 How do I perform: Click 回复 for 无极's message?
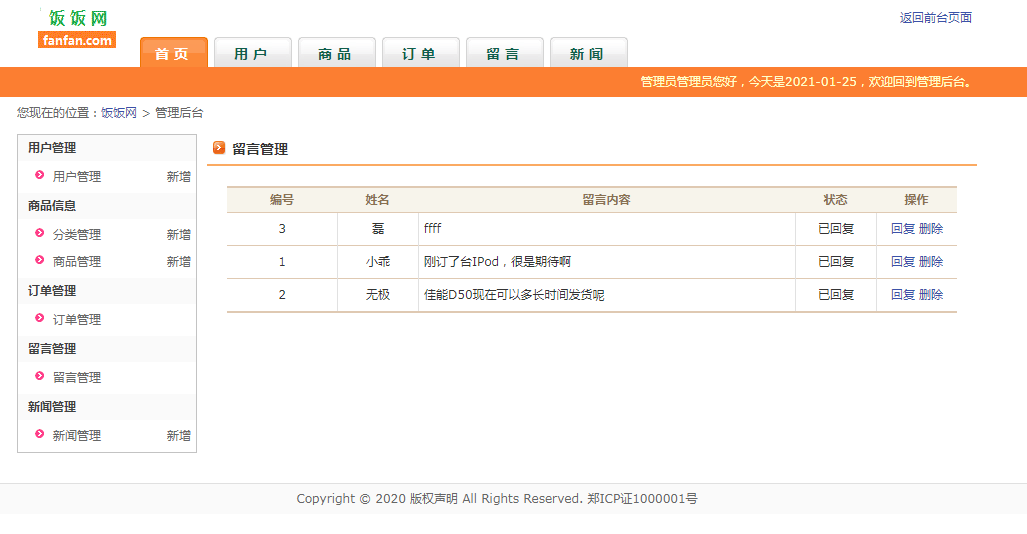903,295
